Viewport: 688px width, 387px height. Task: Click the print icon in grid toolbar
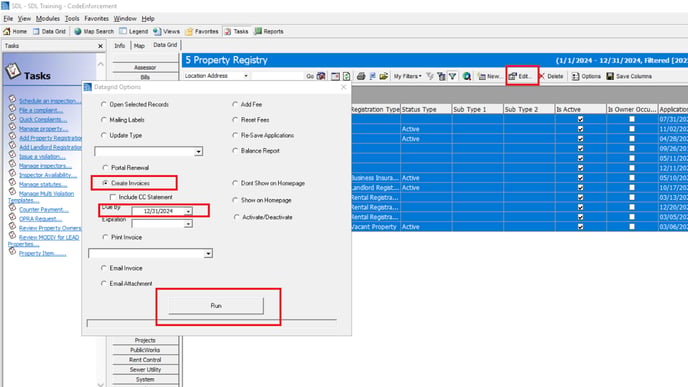[x=361, y=76]
